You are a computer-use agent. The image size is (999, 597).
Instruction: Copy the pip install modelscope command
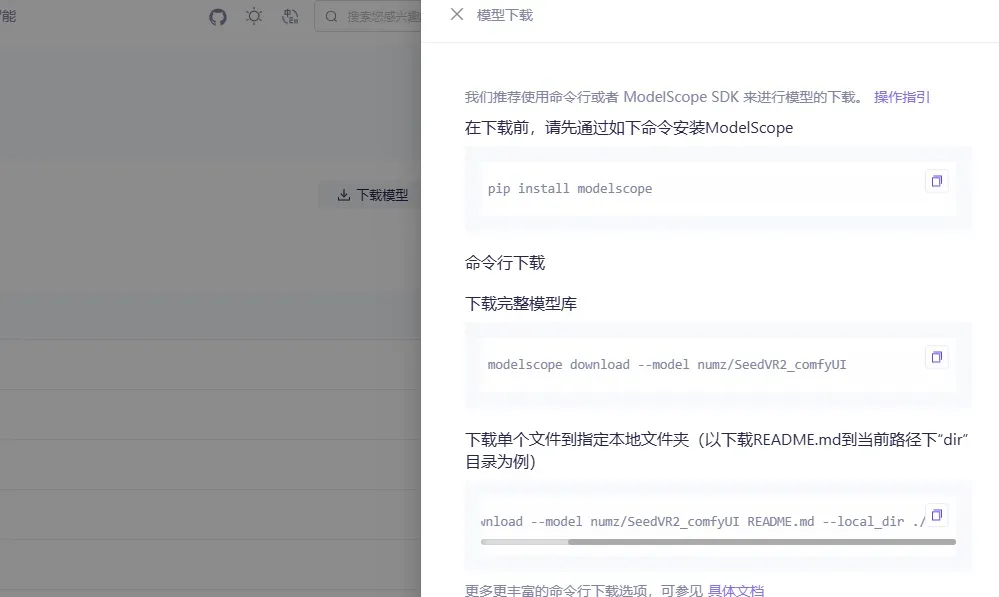[936, 181]
